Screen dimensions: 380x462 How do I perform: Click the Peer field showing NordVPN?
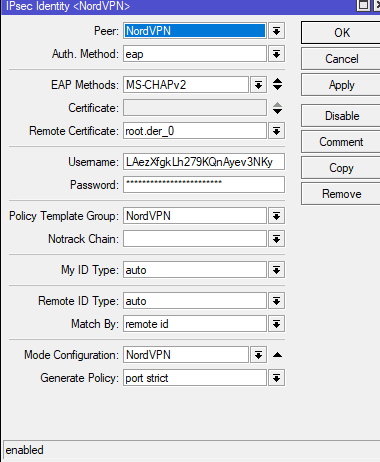pos(195,31)
